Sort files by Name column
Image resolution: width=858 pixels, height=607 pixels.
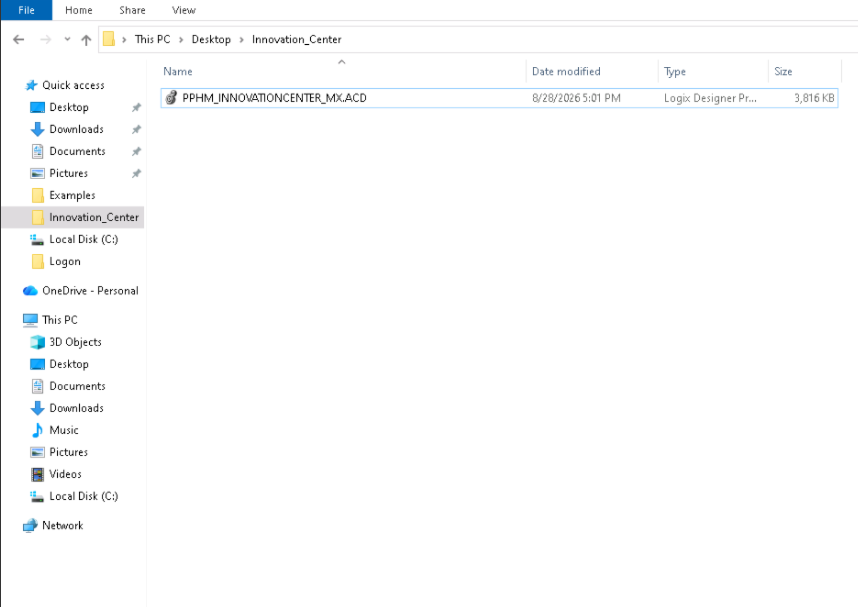[x=178, y=71]
